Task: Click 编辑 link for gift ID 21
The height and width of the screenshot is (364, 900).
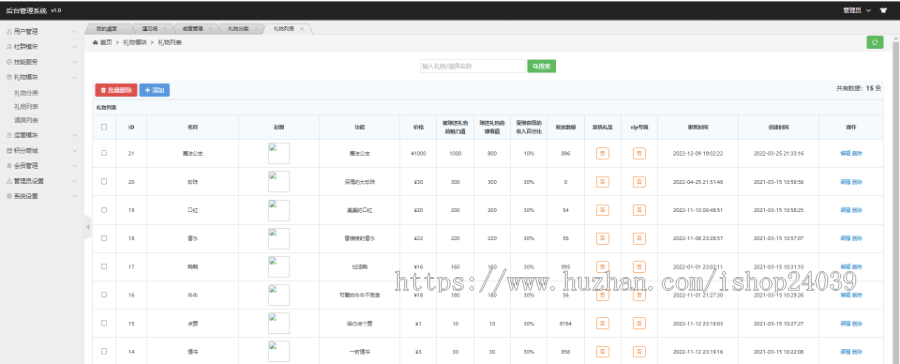Action: tap(845, 153)
